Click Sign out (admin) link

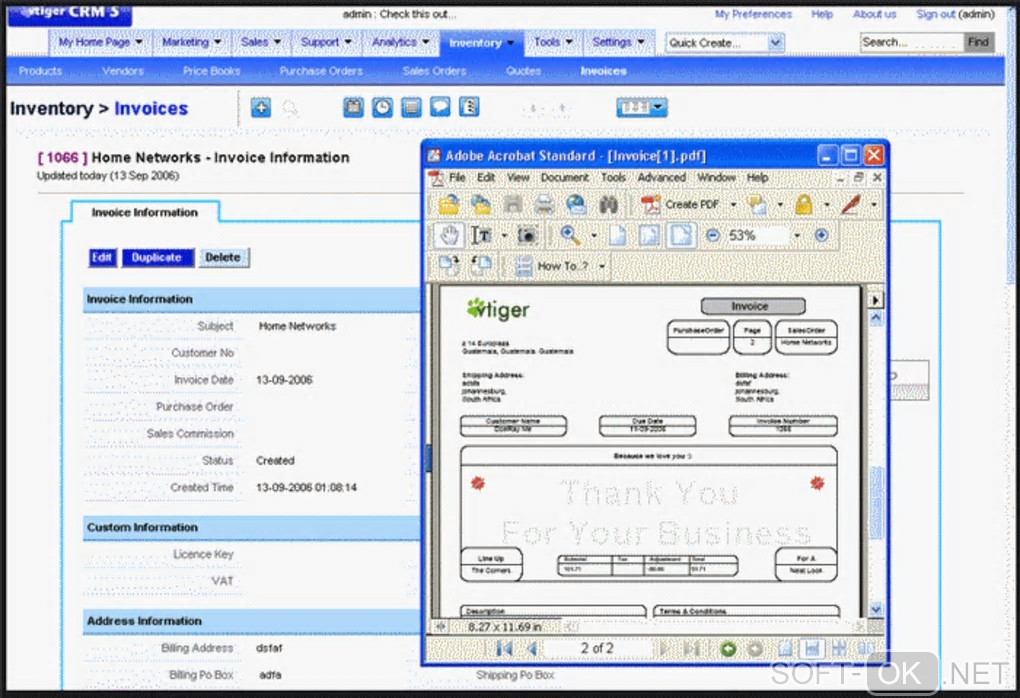coord(955,14)
